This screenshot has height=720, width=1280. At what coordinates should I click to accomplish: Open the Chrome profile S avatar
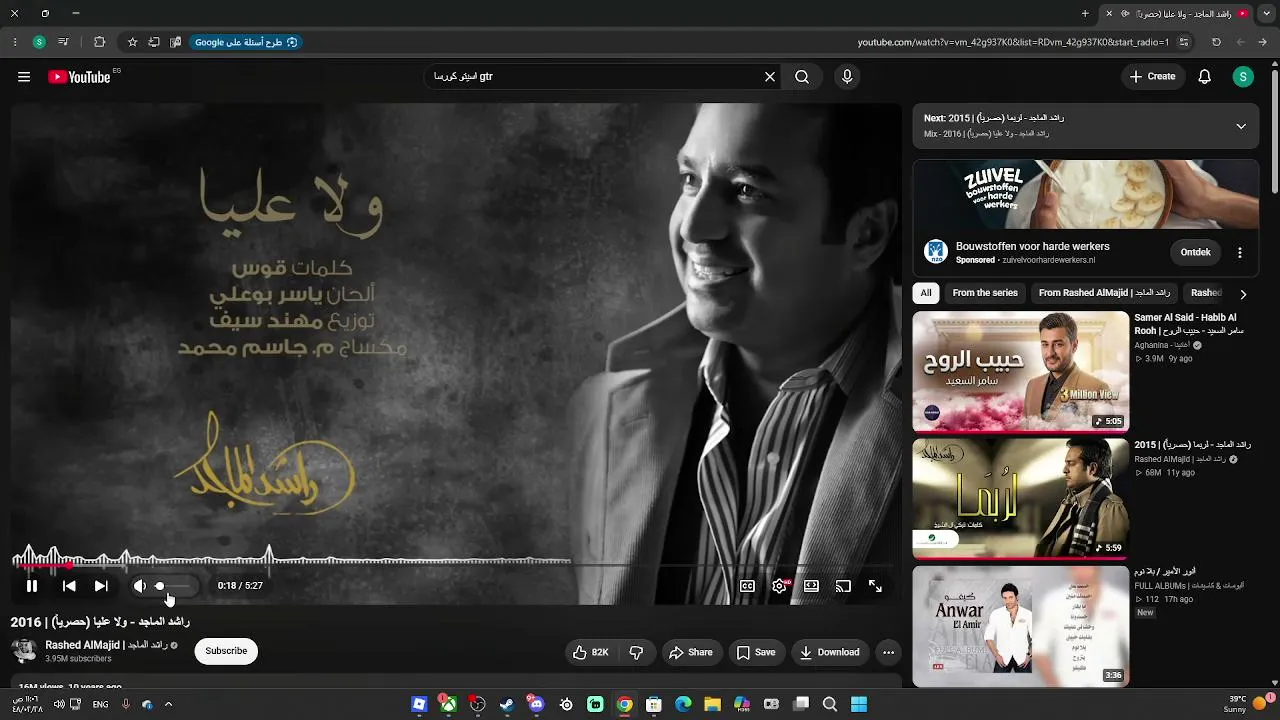tap(39, 42)
